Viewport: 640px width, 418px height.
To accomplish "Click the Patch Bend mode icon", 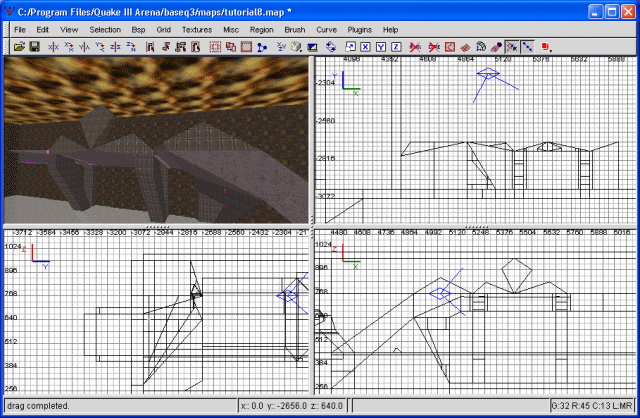I will 481,47.
